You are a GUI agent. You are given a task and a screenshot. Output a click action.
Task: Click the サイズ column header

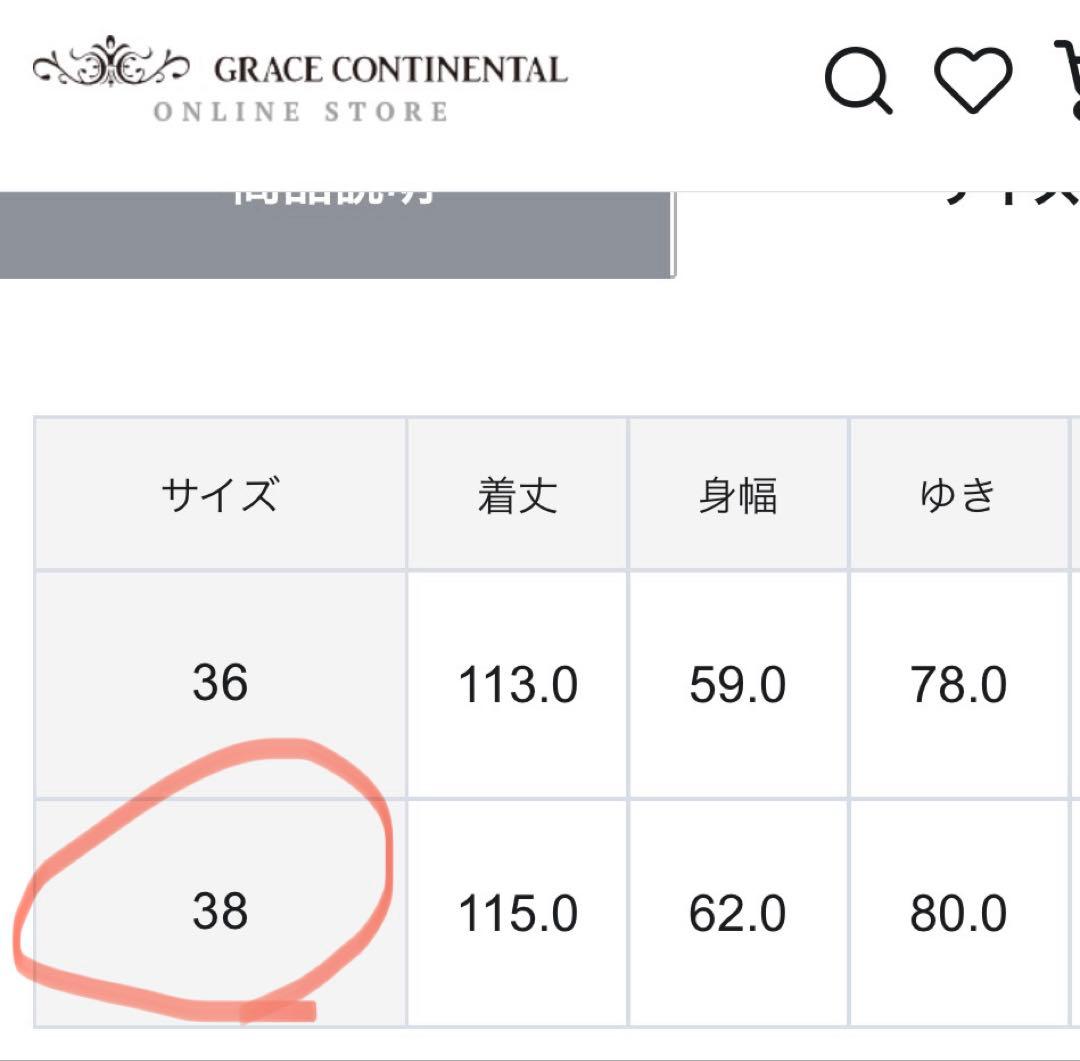click(x=220, y=492)
